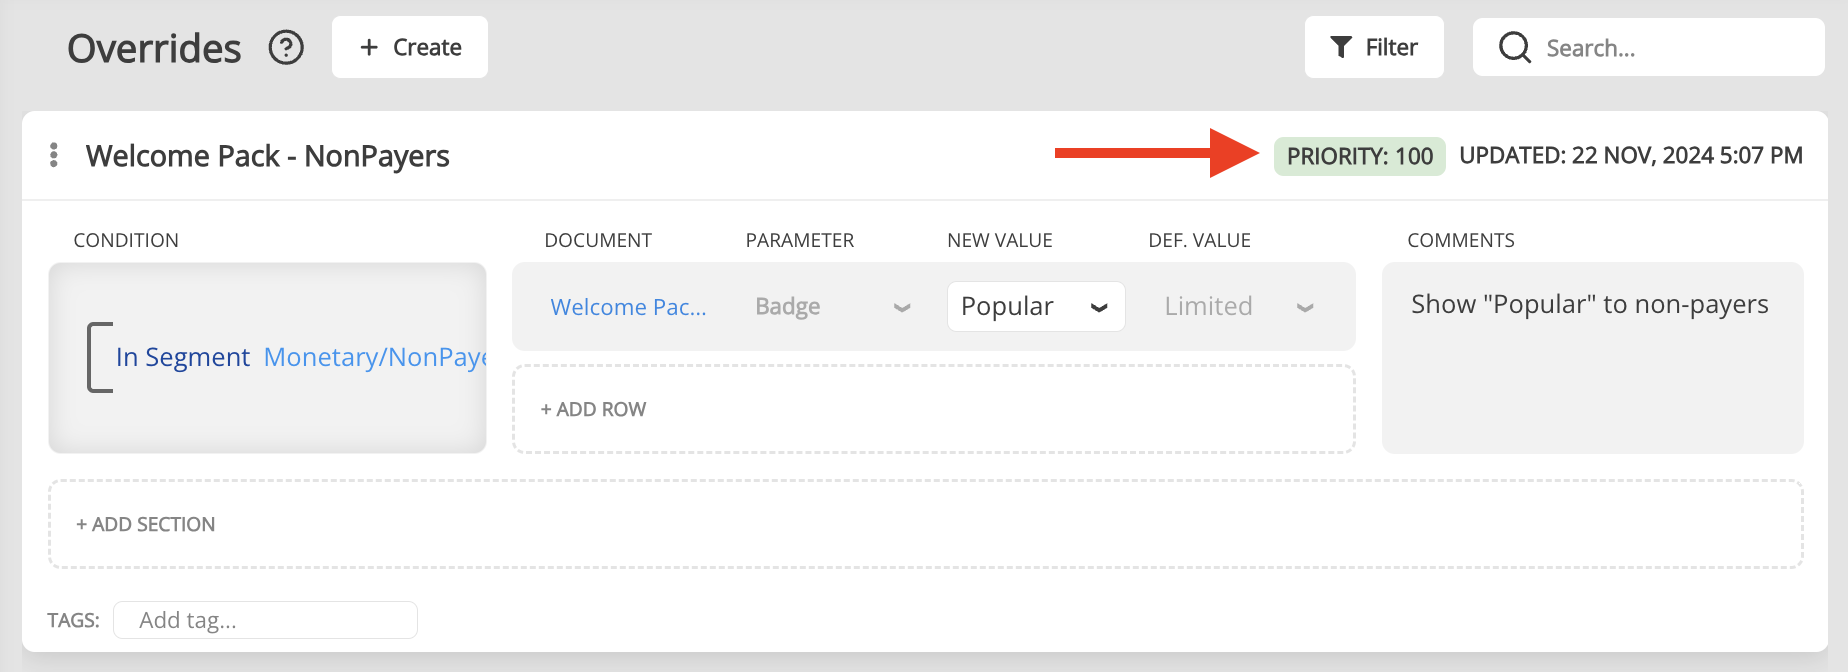
Task: Click + ADD SECTION
Action: [146, 524]
